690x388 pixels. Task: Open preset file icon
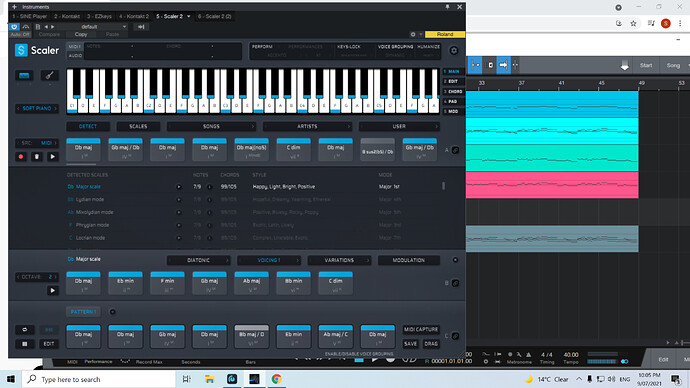point(38,27)
